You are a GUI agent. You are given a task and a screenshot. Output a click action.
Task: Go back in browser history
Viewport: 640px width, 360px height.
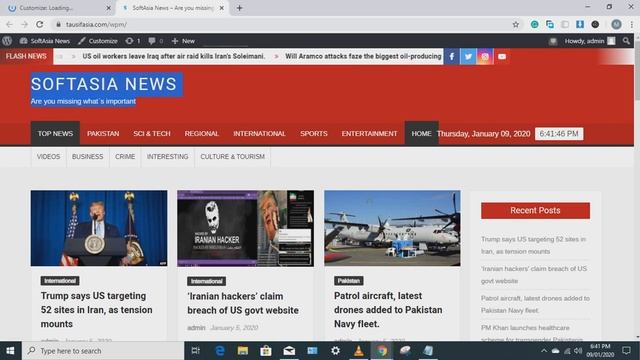tap(9, 24)
